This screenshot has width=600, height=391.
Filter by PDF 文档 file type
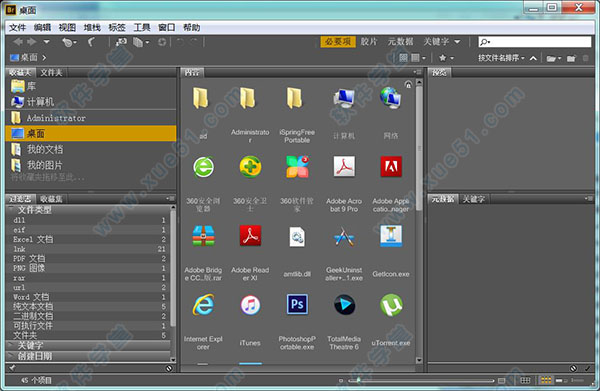89,259
